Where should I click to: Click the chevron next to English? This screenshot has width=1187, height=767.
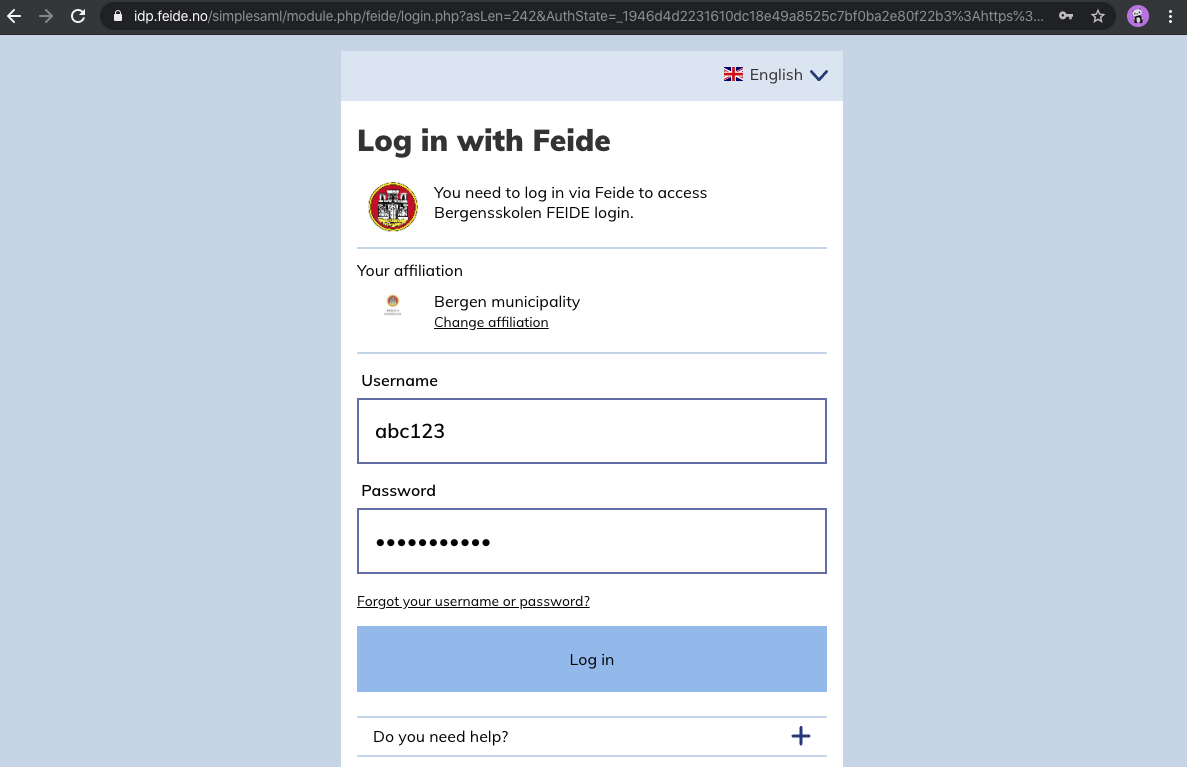pyautogui.click(x=819, y=75)
